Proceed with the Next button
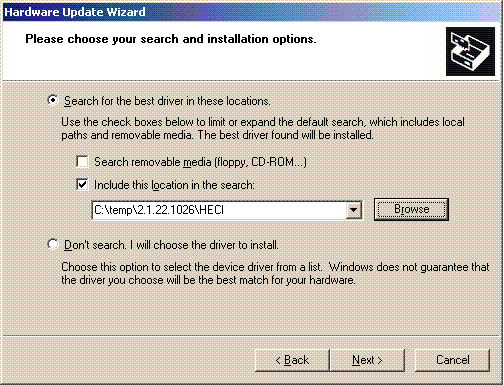 [x=367, y=360]
